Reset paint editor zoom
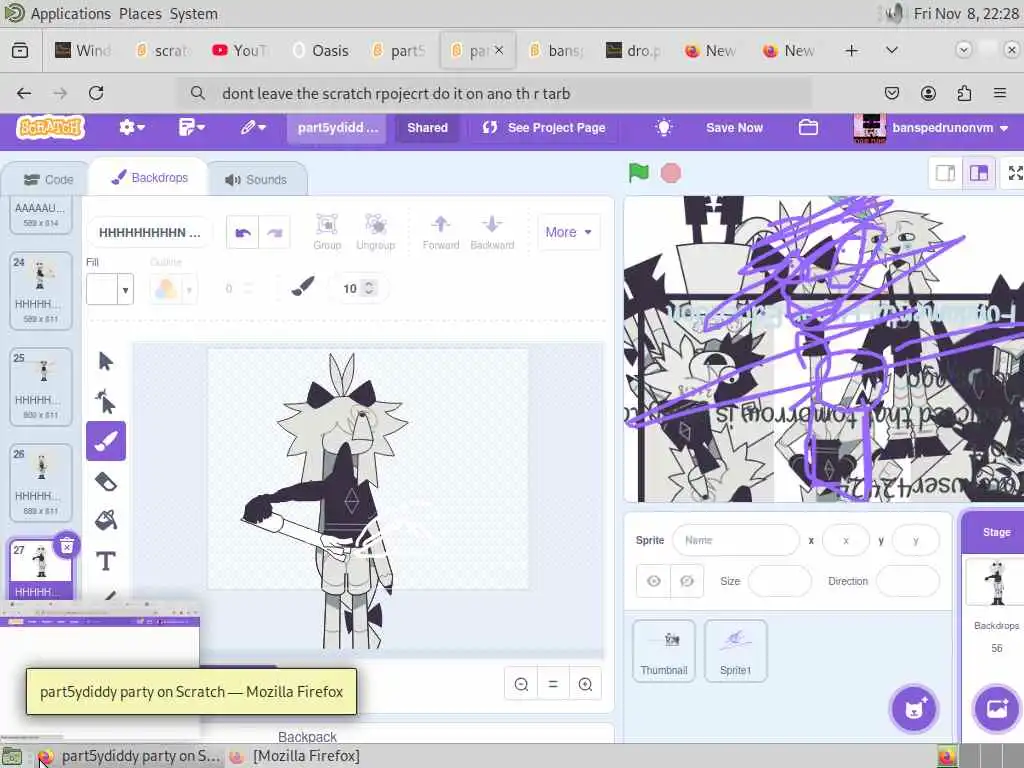The width and height of the screenshot is (1024, 768). click(553, 684)
